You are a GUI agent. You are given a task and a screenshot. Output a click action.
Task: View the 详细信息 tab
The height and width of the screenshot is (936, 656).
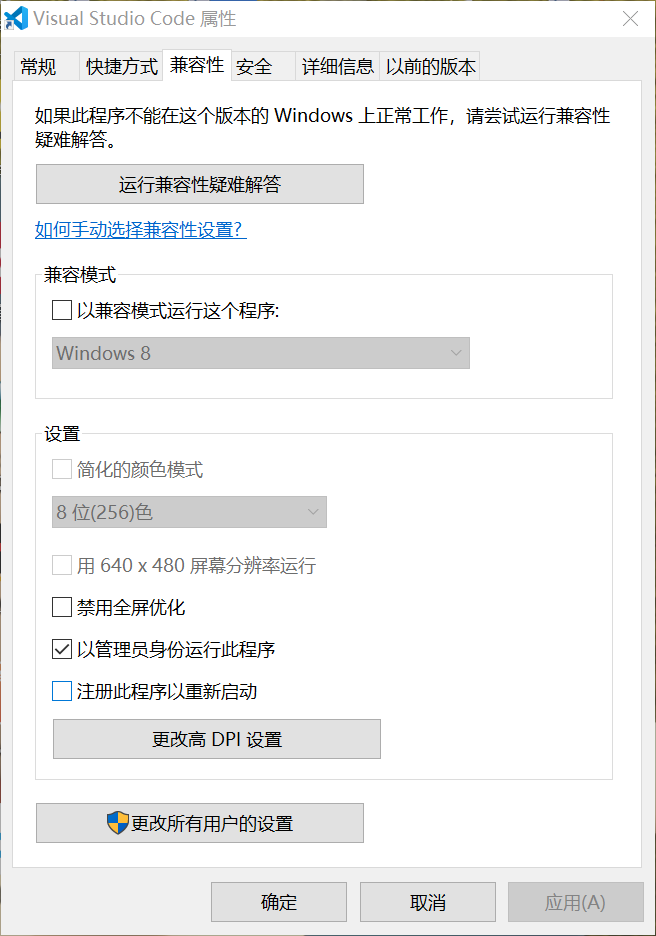337,66
